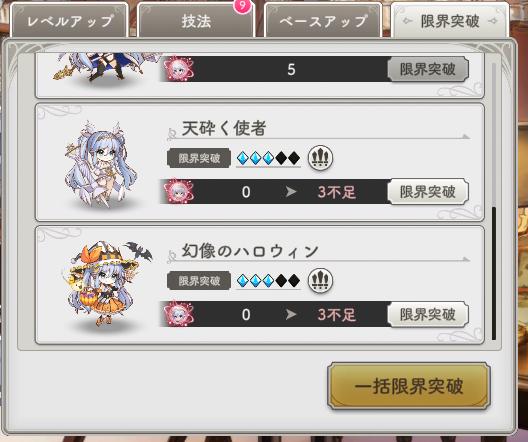Screen dimensions: 528x442
Task: Click 限界突破 button for 天砕く使者
Action: (x=428, y=192)
